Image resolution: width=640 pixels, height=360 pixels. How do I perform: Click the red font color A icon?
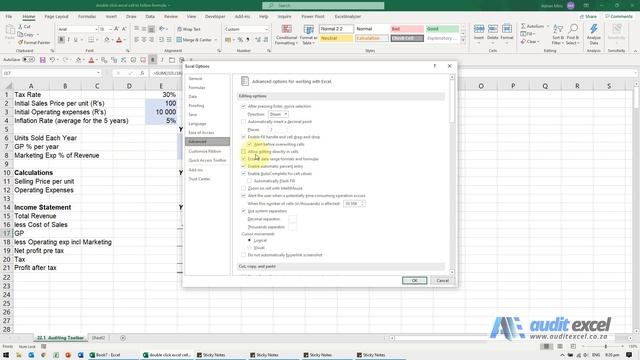(119, 40)
